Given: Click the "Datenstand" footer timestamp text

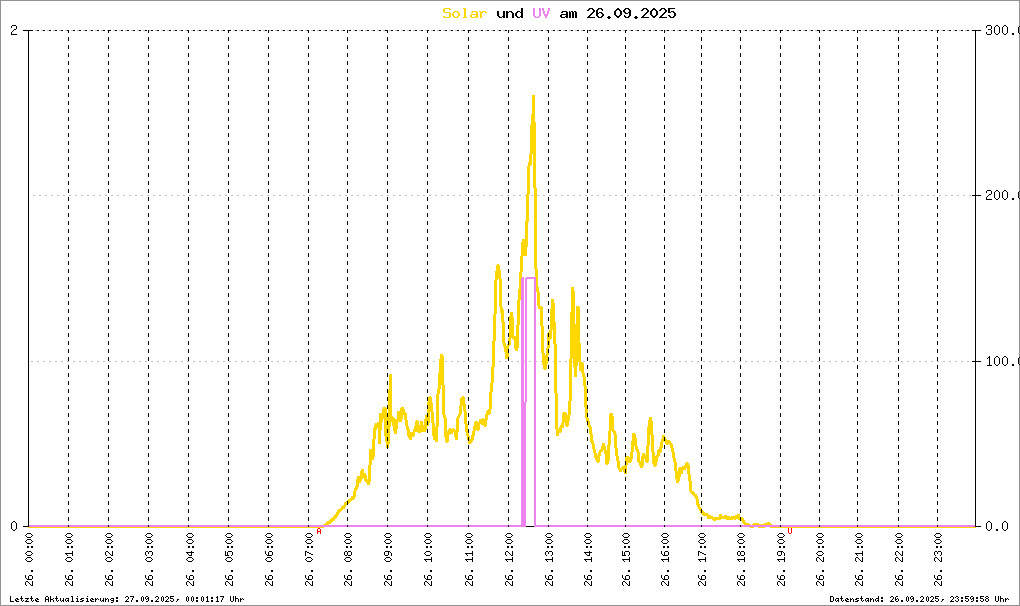Looking at the screenshot, I should [919, 598].
